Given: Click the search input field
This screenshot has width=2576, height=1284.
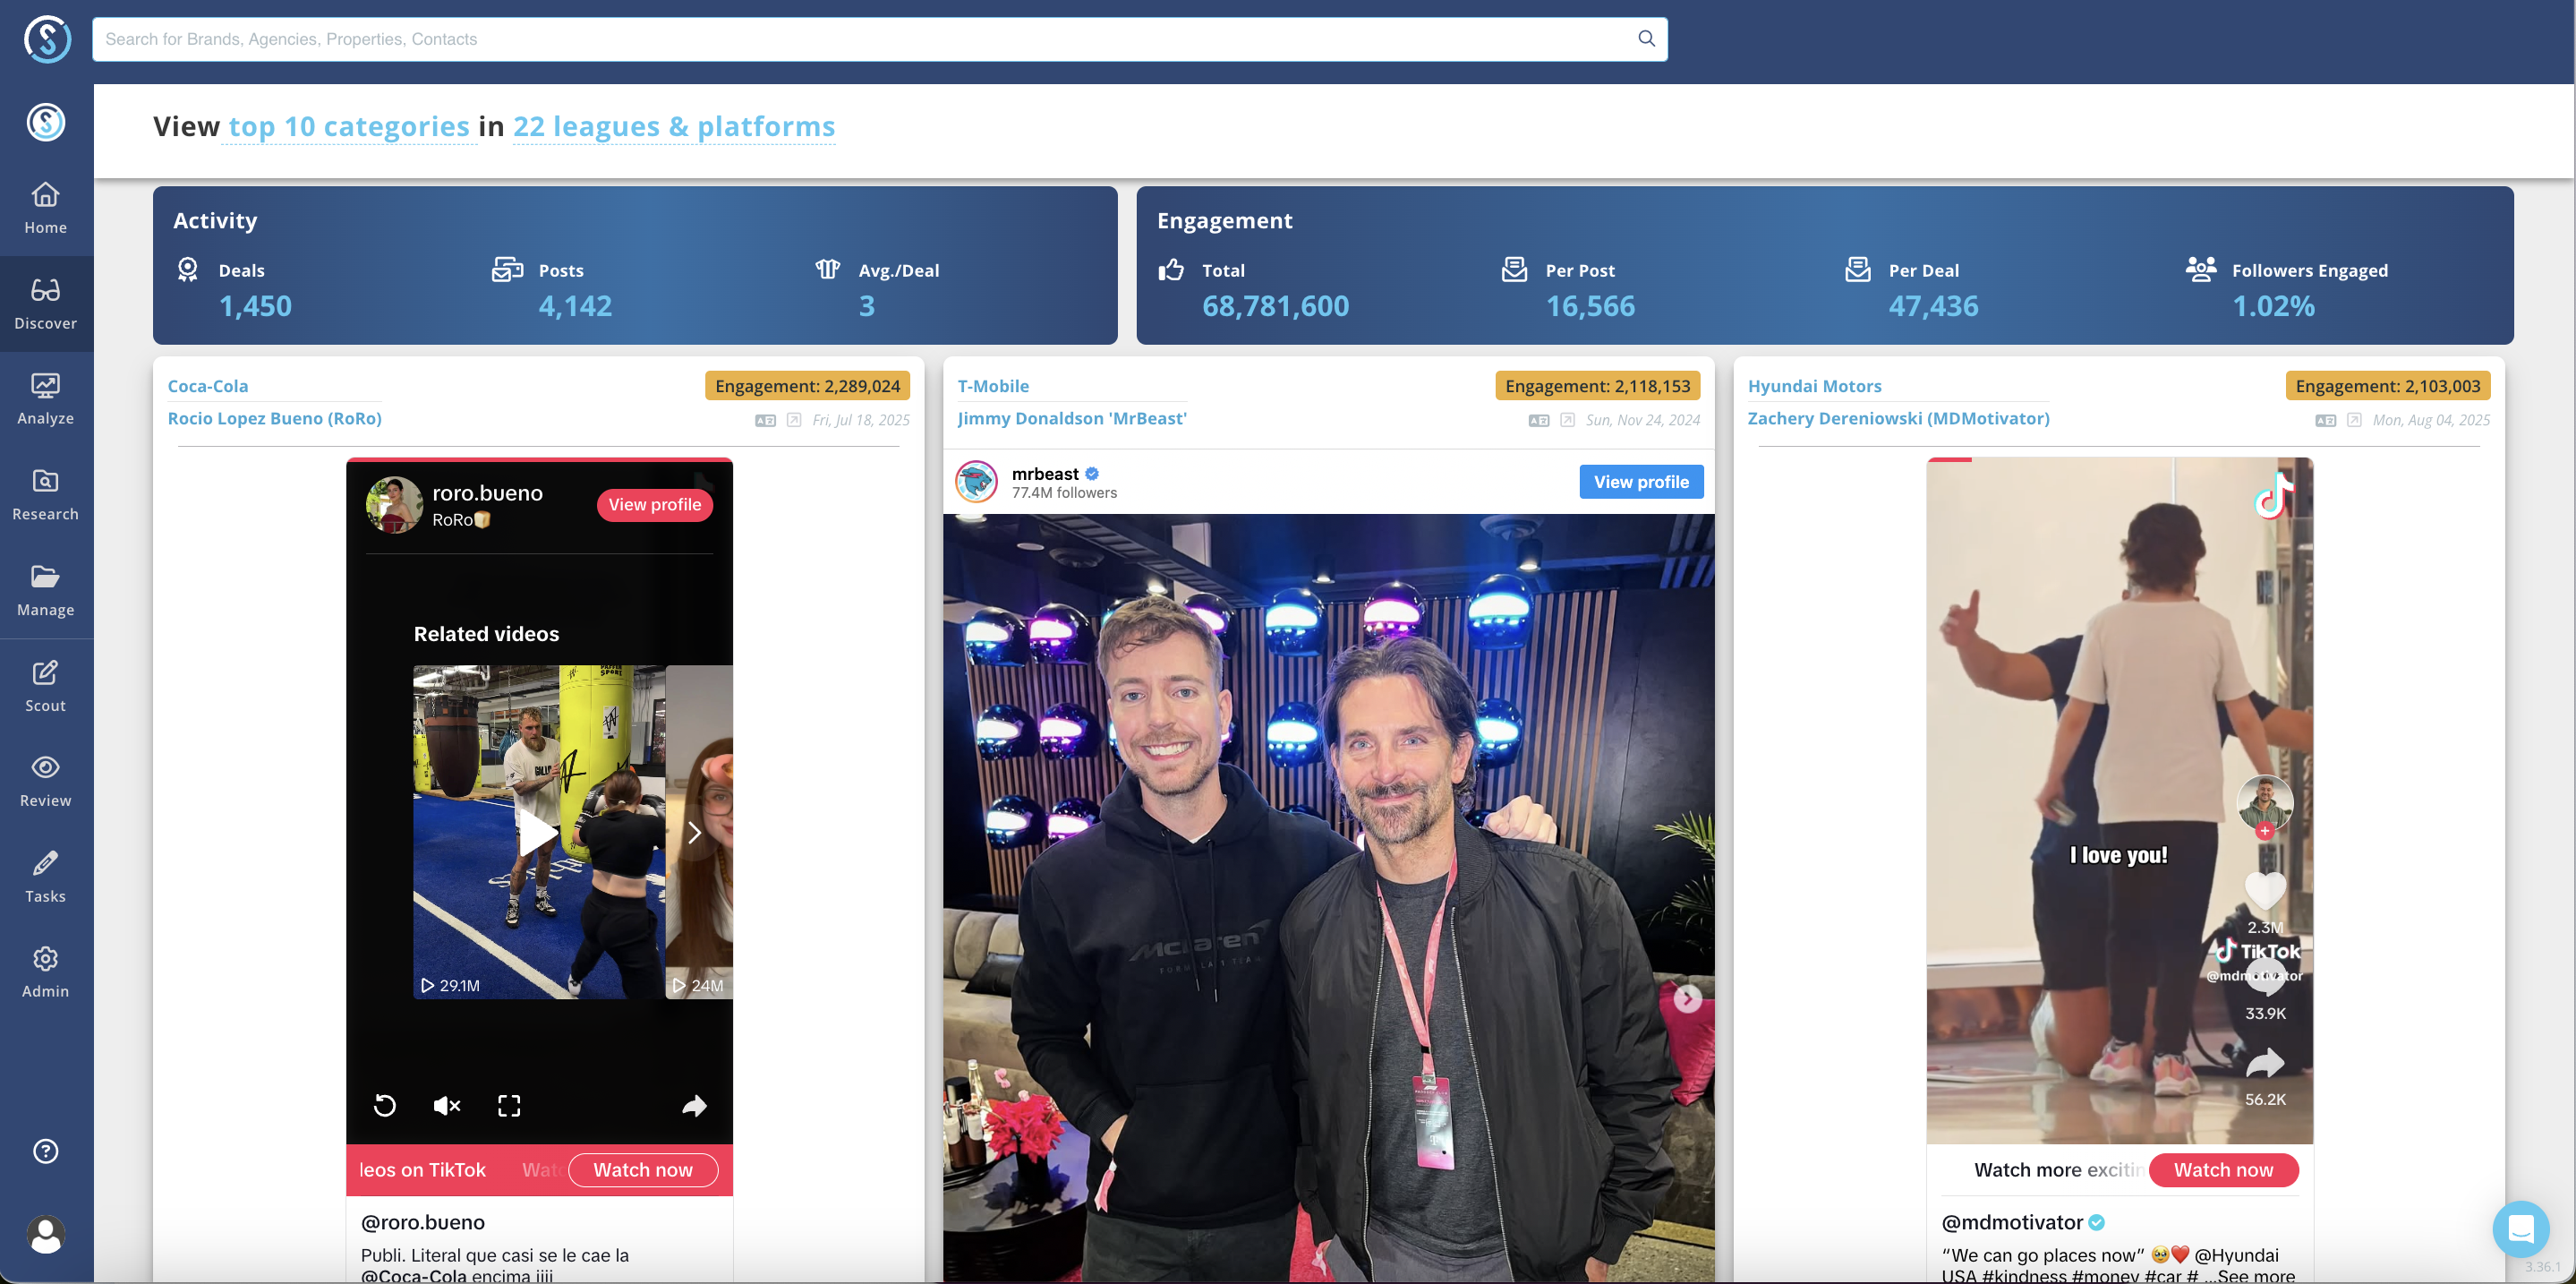Looking at the screenshot, I should coord(880,39).
